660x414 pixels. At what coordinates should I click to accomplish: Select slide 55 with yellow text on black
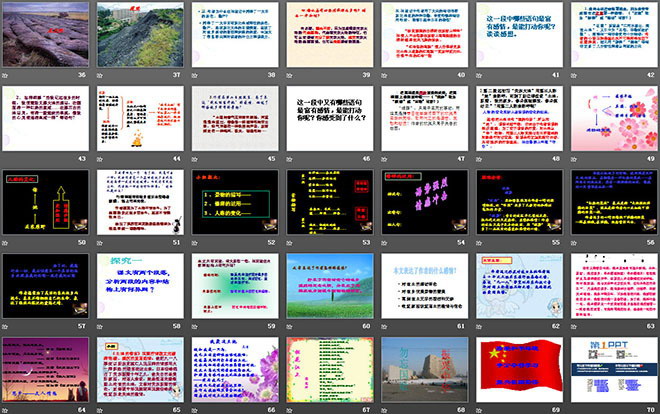coord(519,202)
